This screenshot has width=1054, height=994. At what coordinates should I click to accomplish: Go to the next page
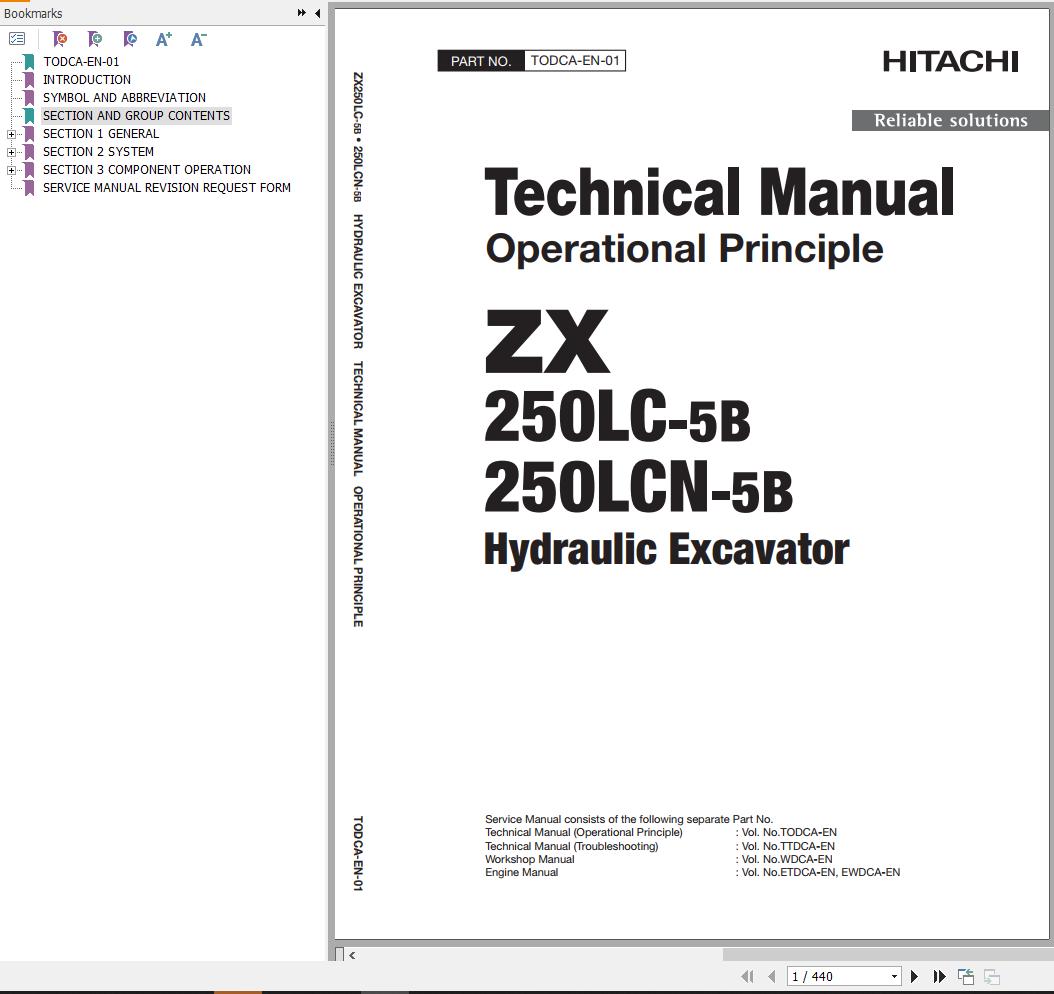coord(914,977)
